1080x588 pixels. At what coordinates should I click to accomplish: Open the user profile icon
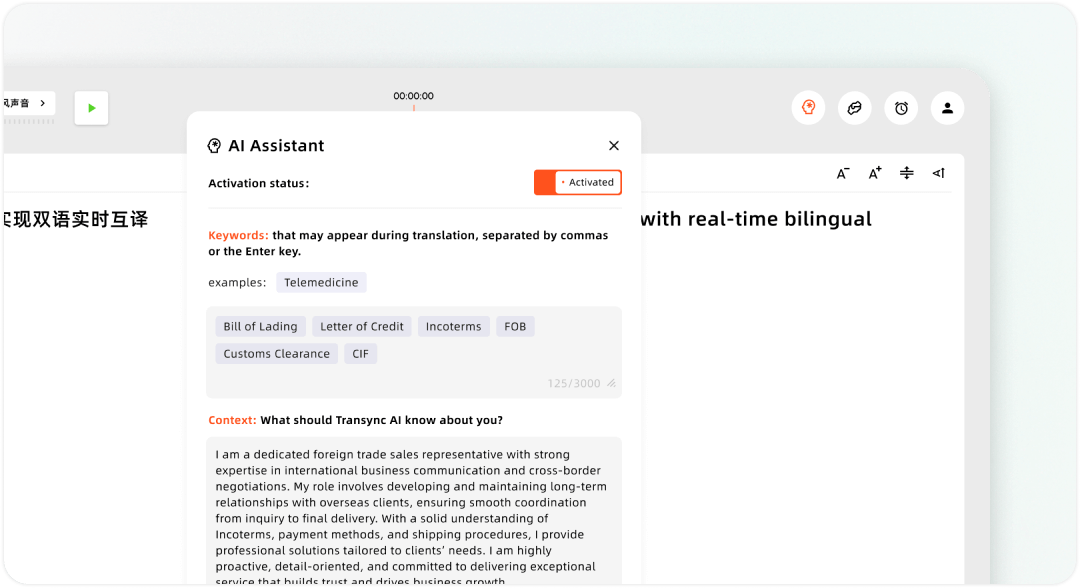click(948, 108)
